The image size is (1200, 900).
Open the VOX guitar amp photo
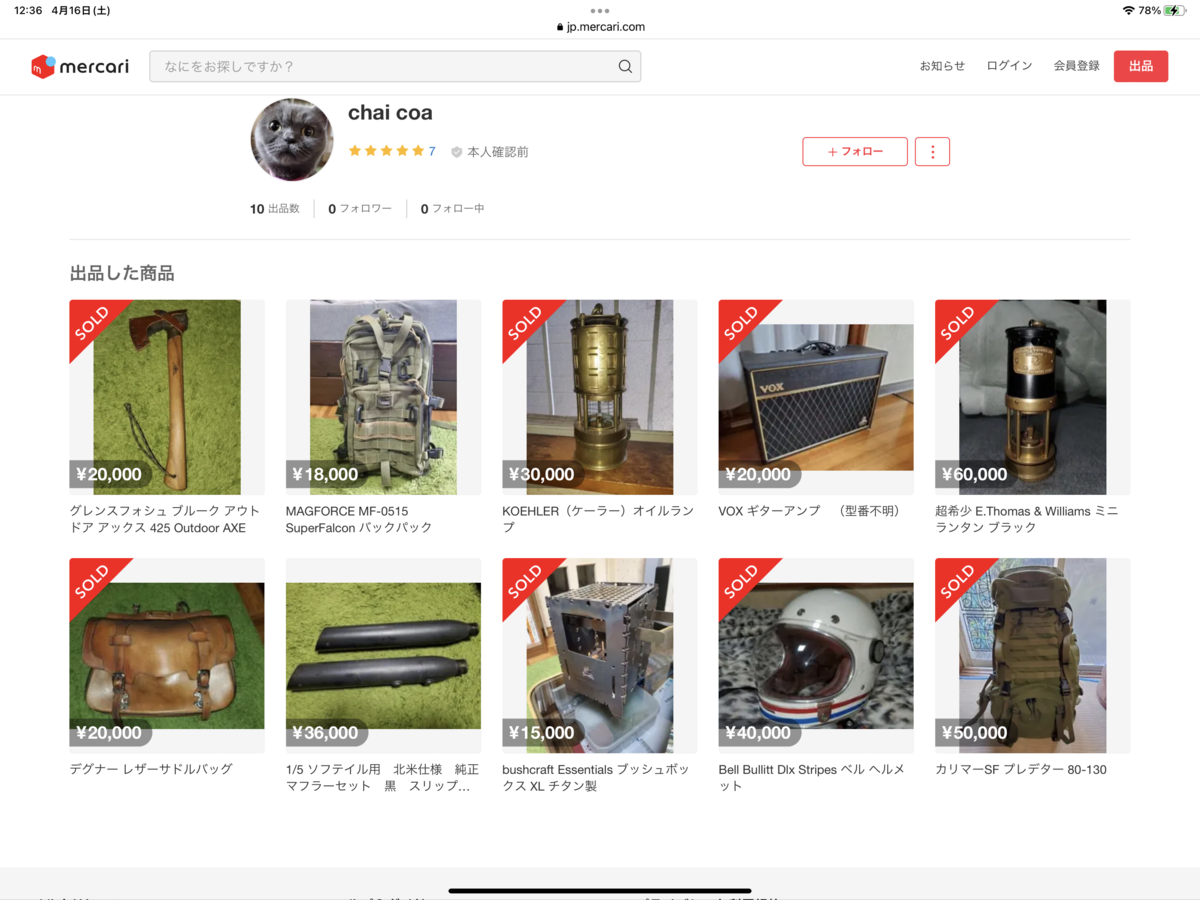816,397
